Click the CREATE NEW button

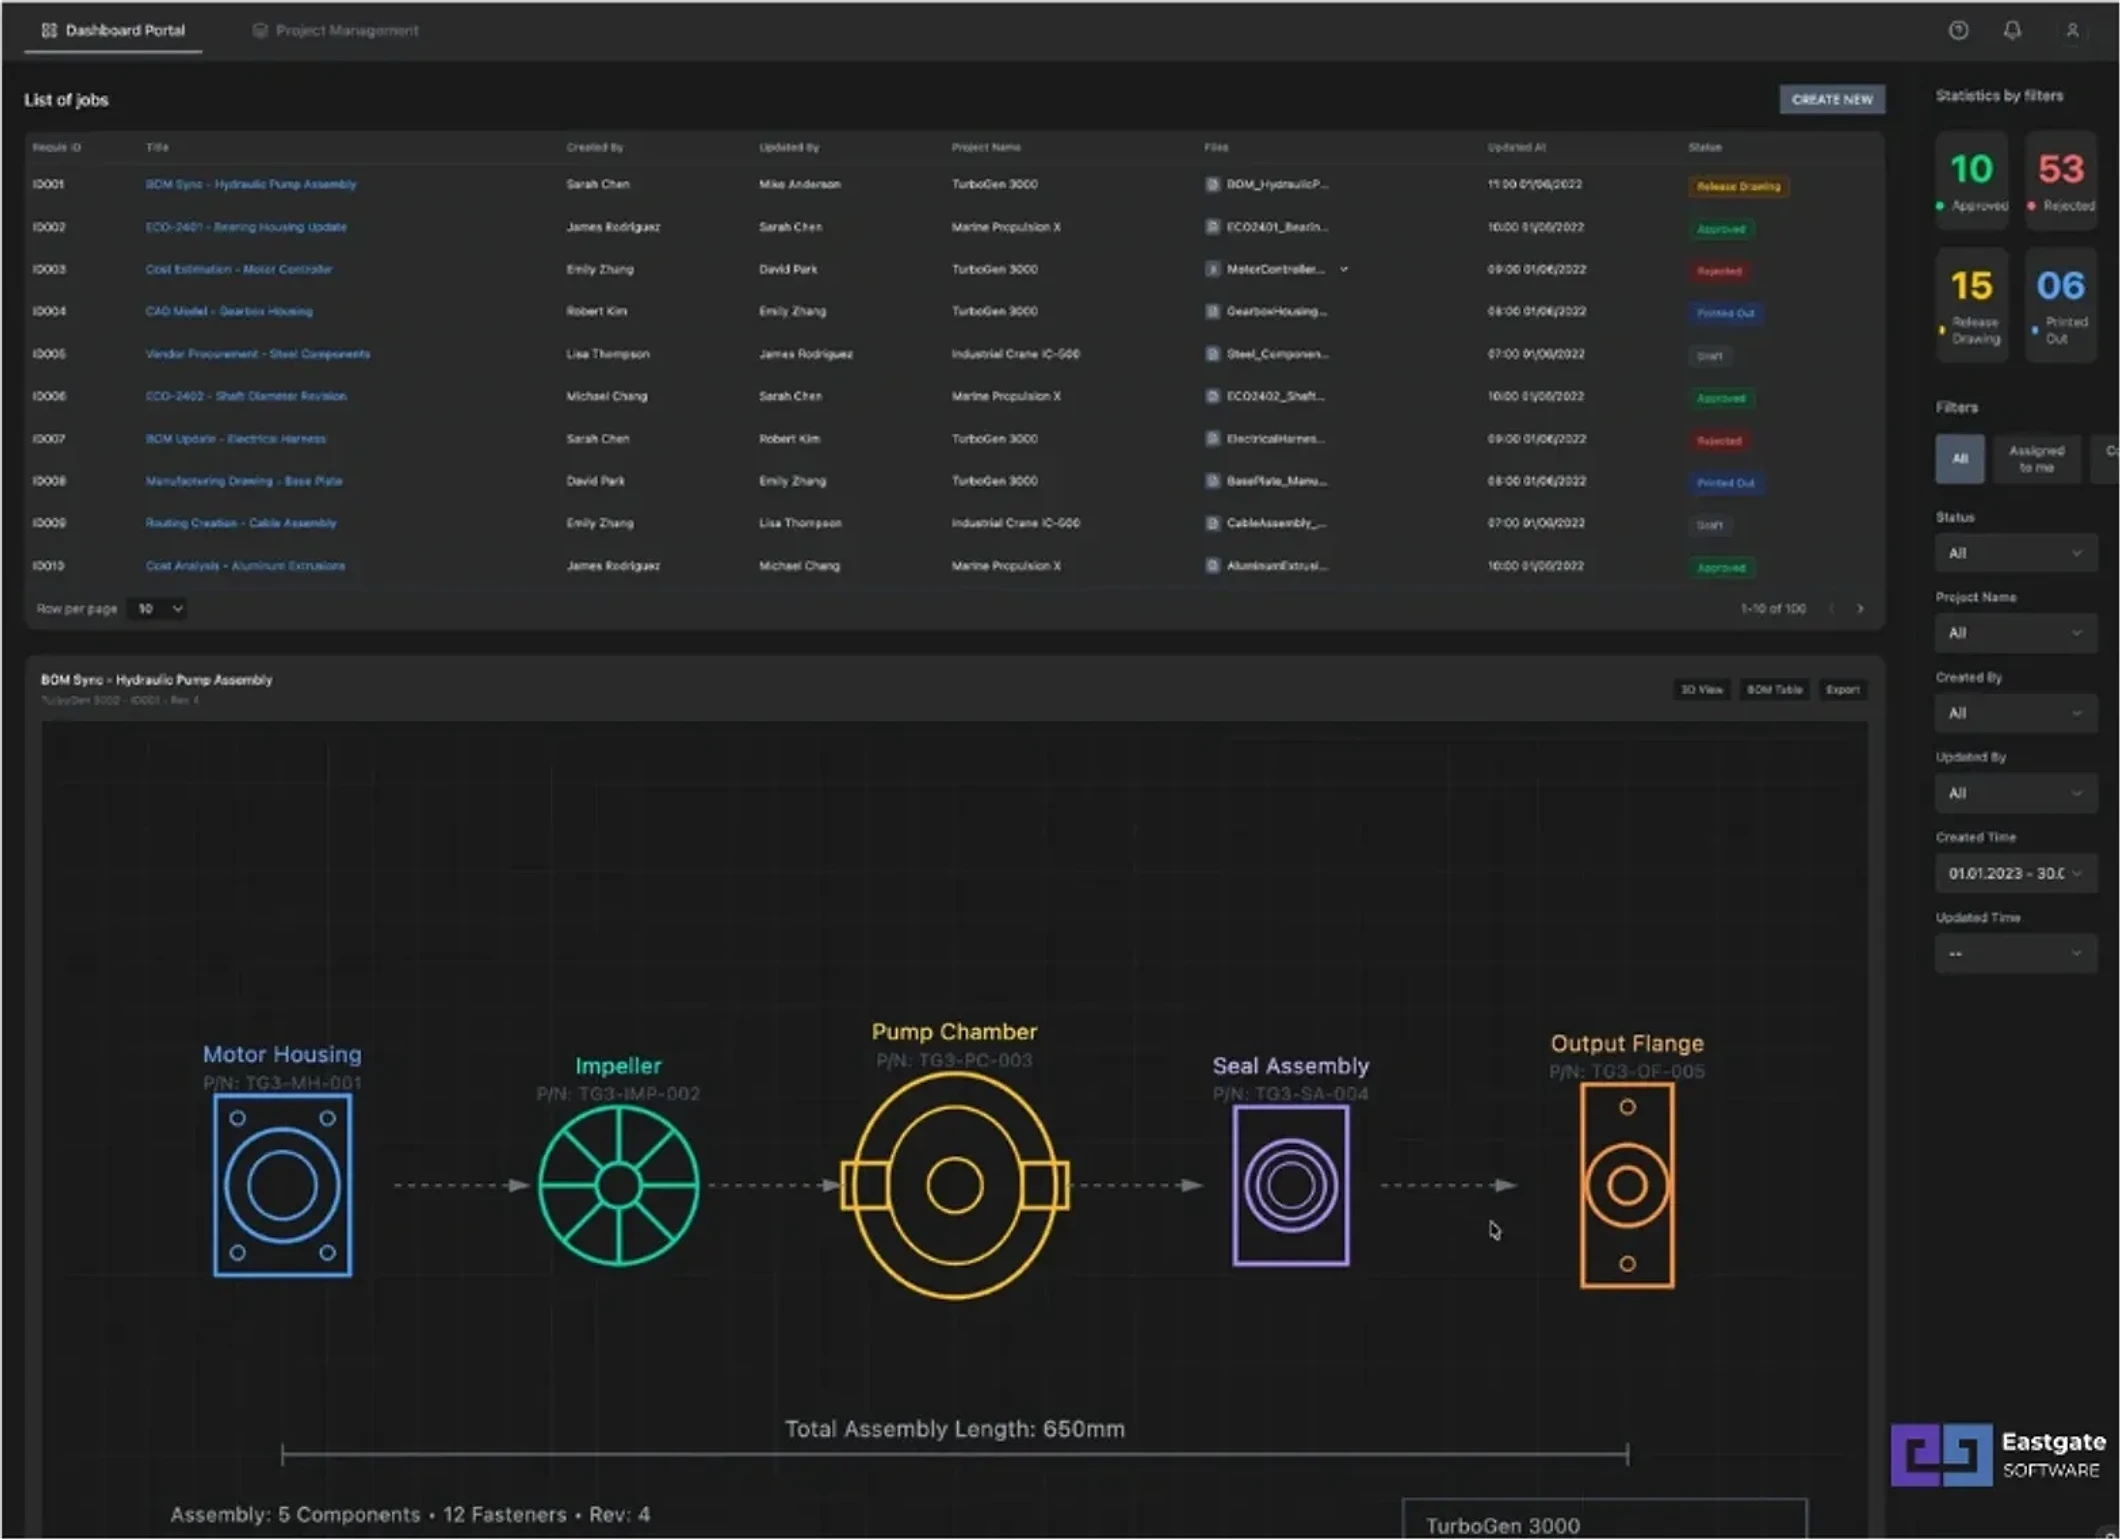(1832, 99)
